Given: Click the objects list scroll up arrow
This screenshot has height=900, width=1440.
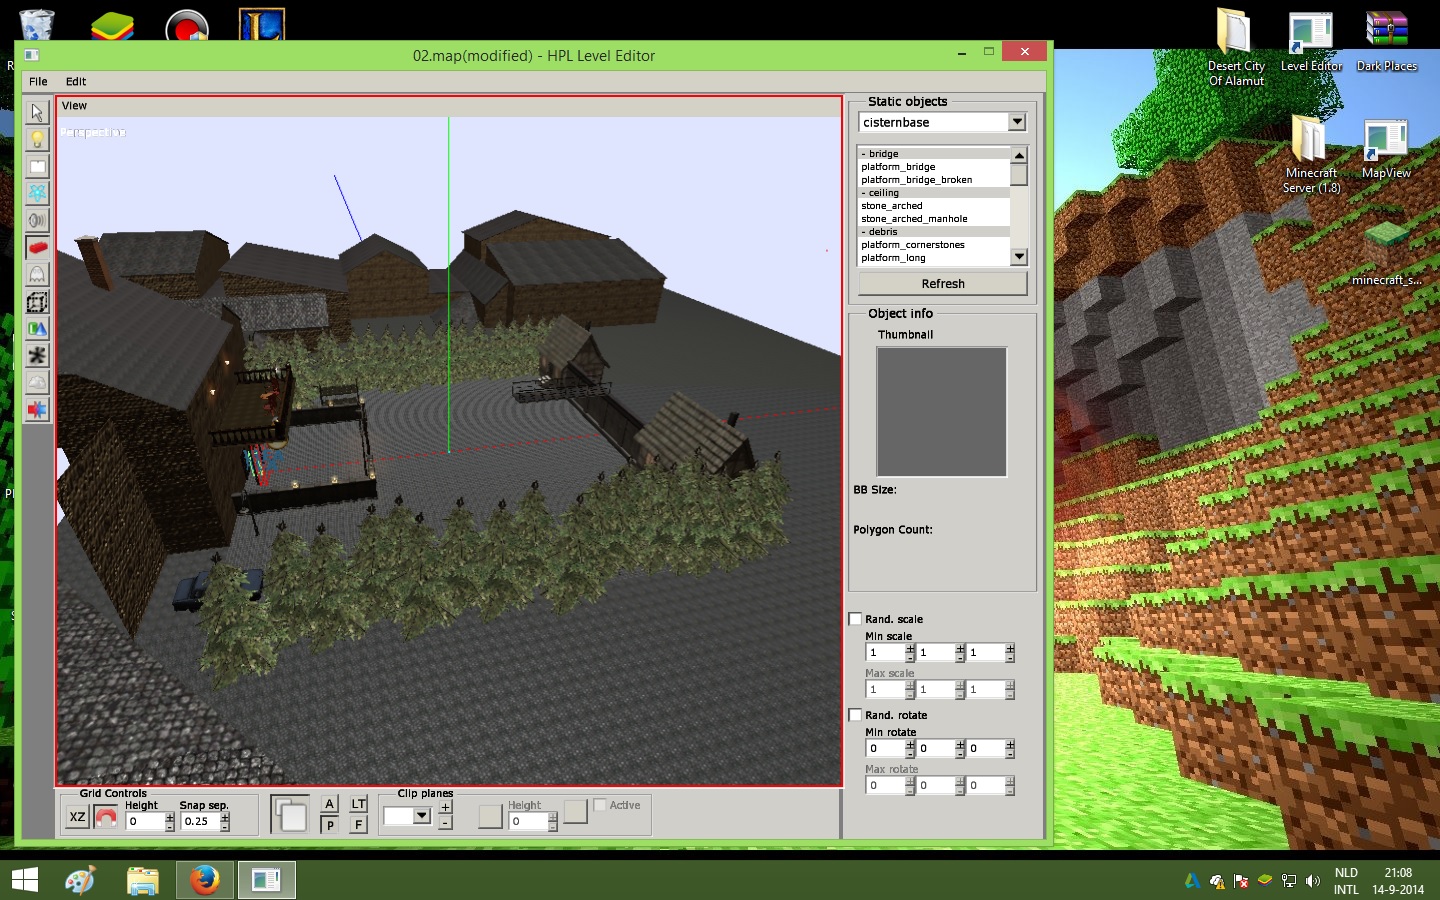Looking at the screenshot, I should pyautogui.click(x=1019, y=155).
